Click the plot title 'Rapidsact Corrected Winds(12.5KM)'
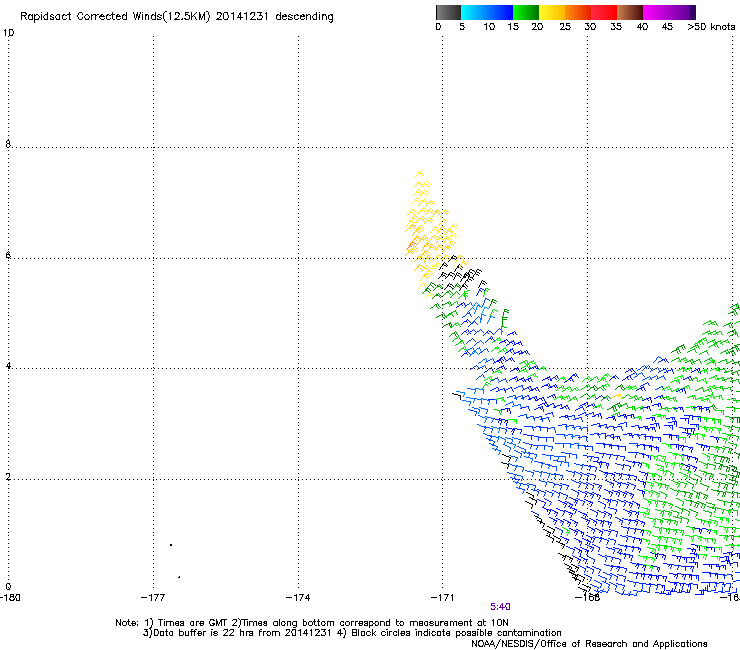This screenshot has width=740, height=650. point(115,17)
